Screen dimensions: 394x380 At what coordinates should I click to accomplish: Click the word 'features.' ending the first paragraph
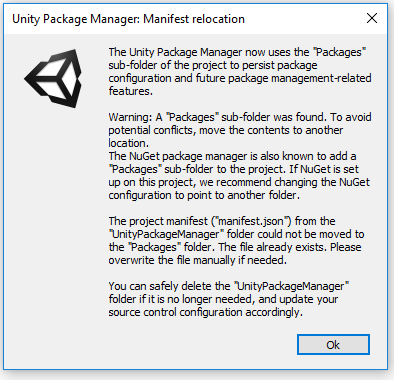[131, 91]
